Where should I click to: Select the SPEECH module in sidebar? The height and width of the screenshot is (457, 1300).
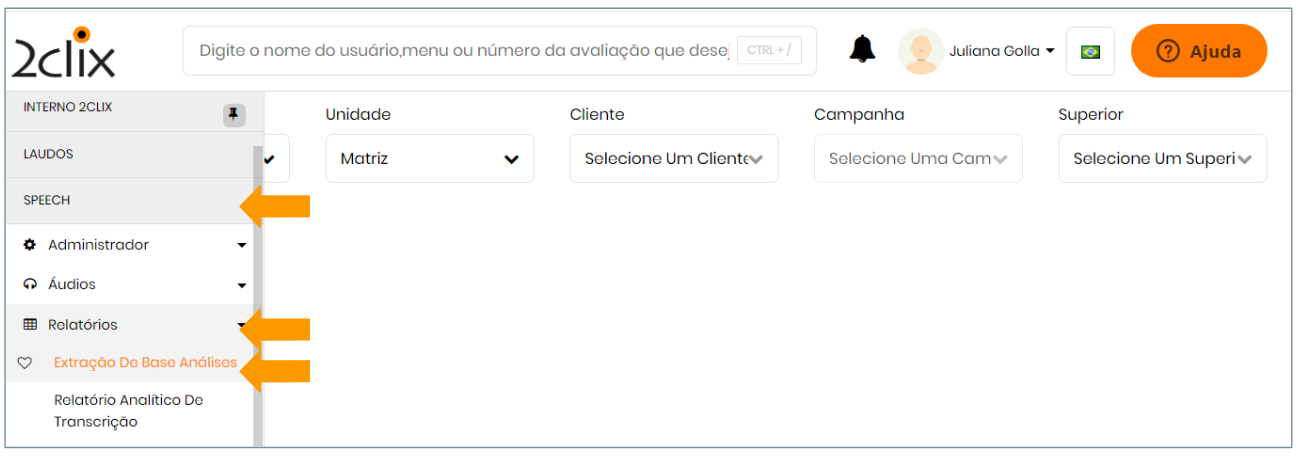click(x=47, y=200)
